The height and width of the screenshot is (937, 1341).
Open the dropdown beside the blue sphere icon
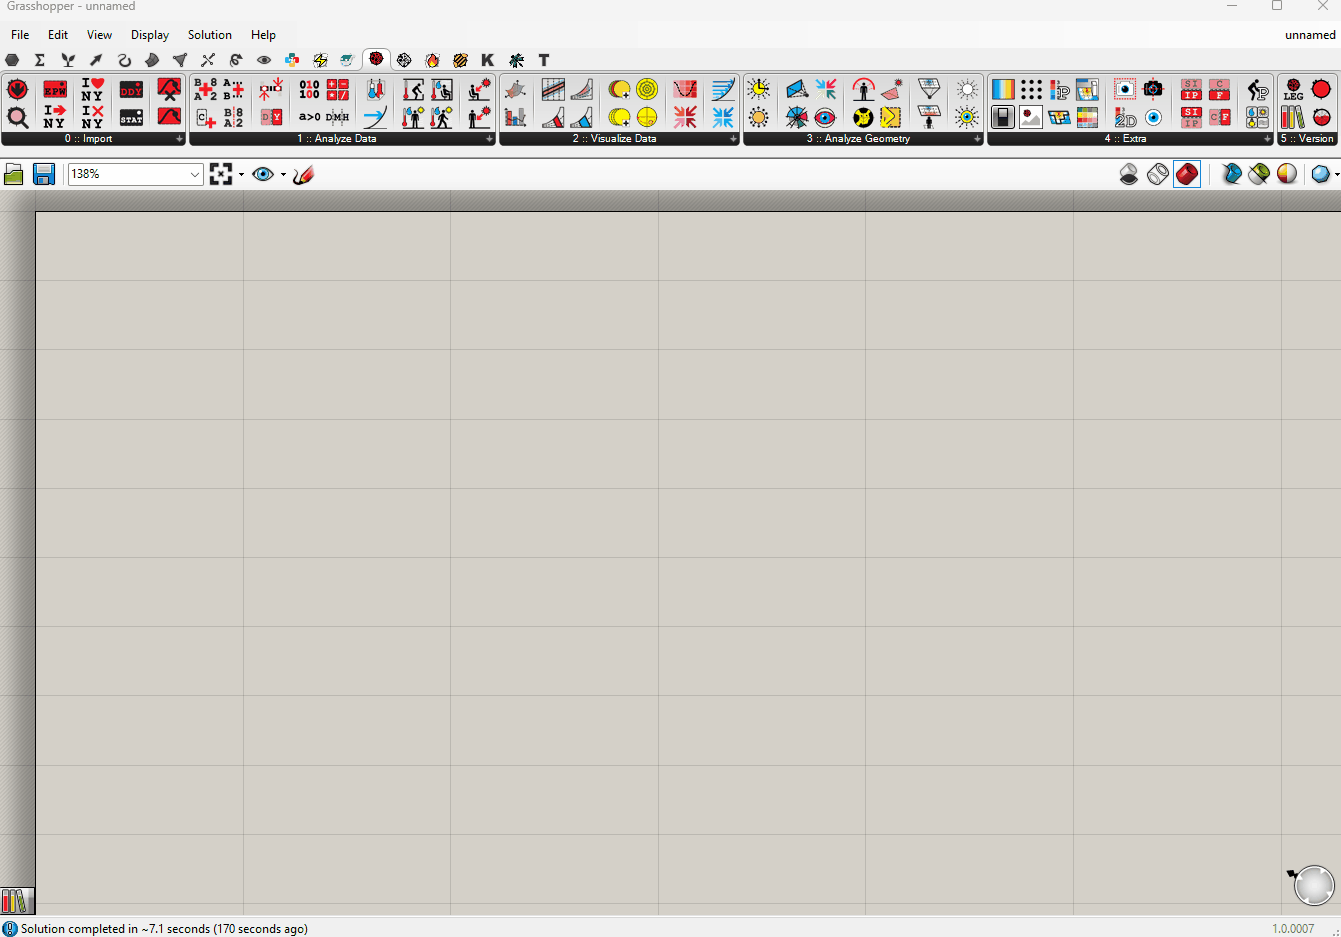1336,174
